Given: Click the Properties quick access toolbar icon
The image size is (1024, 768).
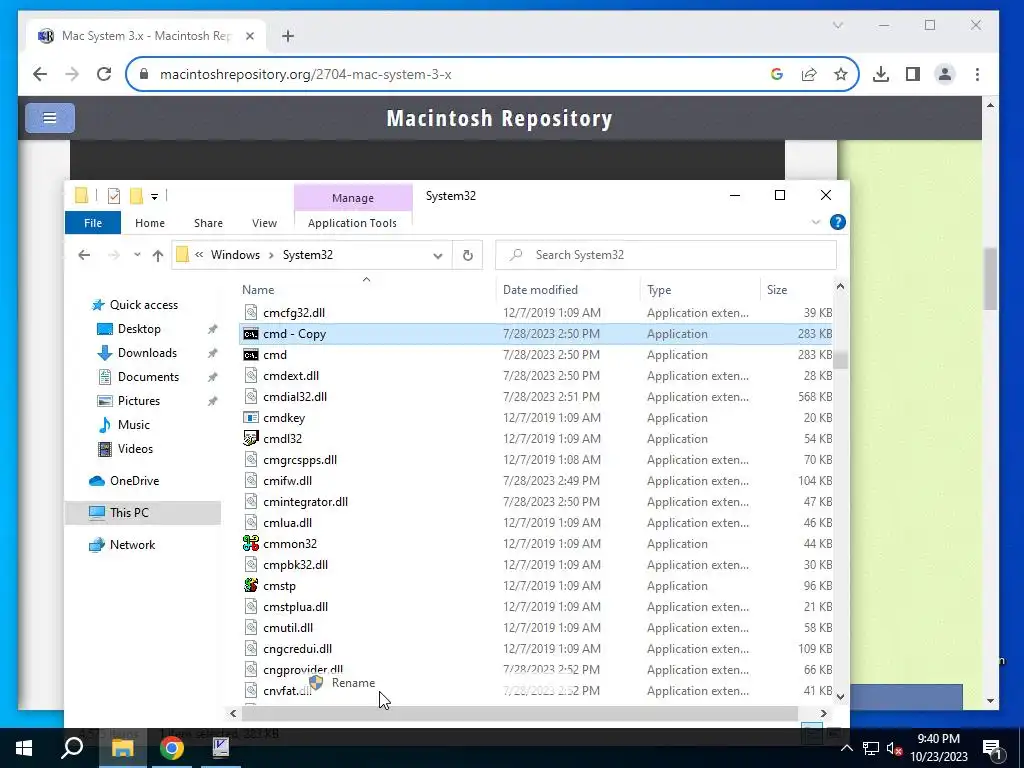Looking at the screenshot, I should [114, 195].
